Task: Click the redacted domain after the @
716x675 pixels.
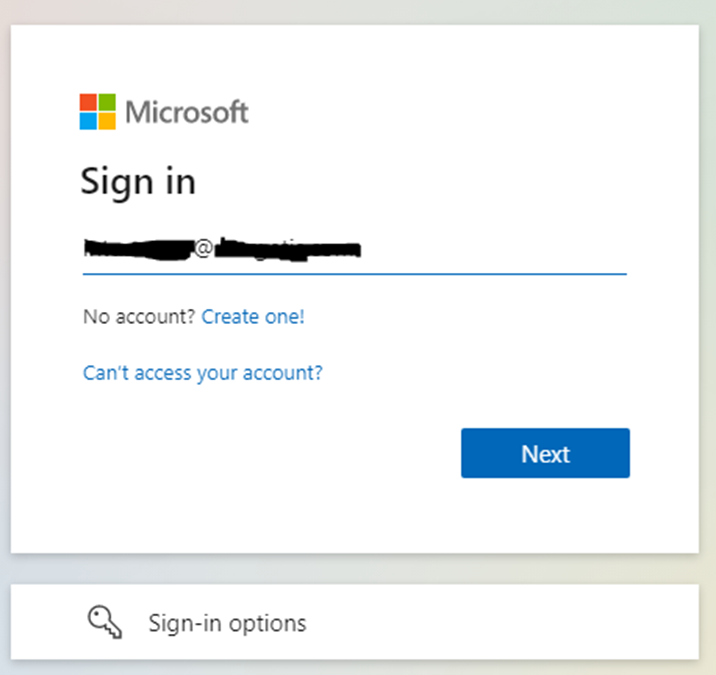Action: [x=286, y=249]
